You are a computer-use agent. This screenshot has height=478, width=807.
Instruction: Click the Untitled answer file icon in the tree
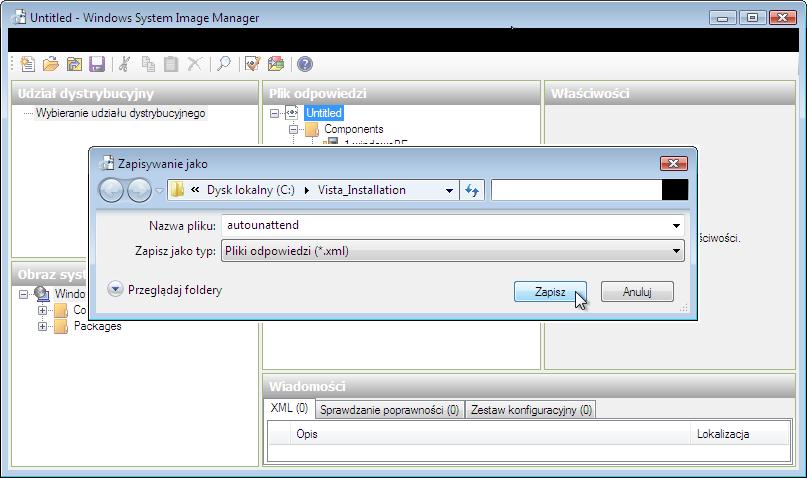[x=292, y=113]
